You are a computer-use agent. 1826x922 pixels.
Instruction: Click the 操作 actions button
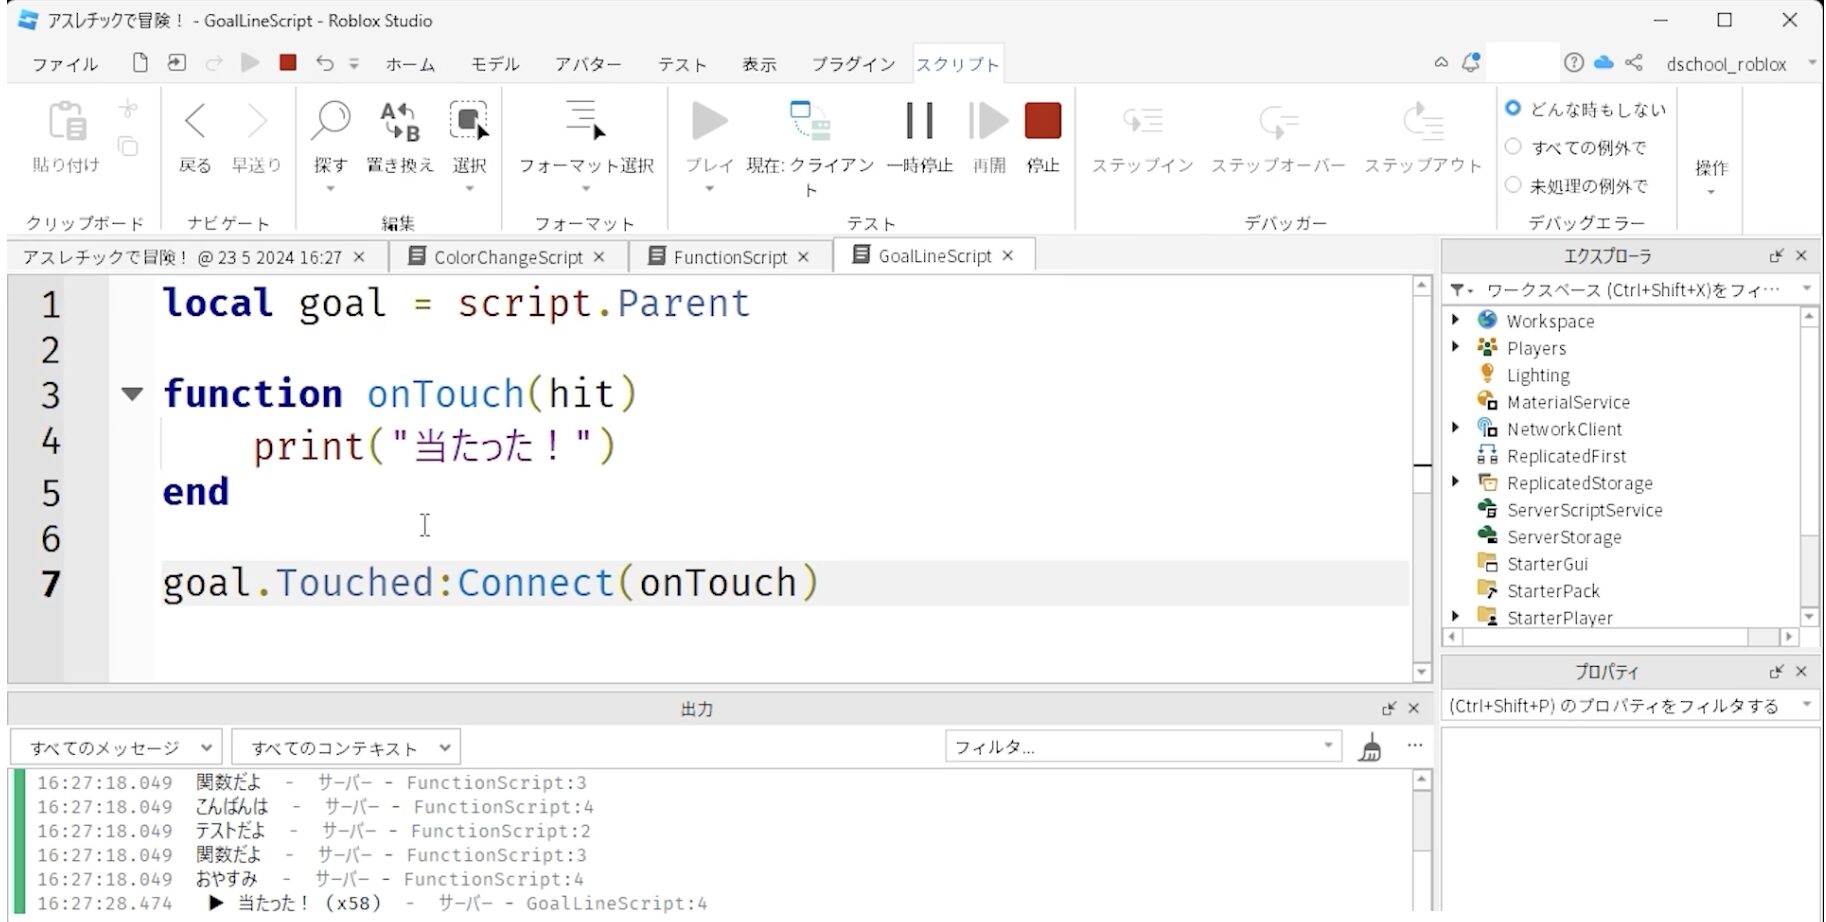1710,170
